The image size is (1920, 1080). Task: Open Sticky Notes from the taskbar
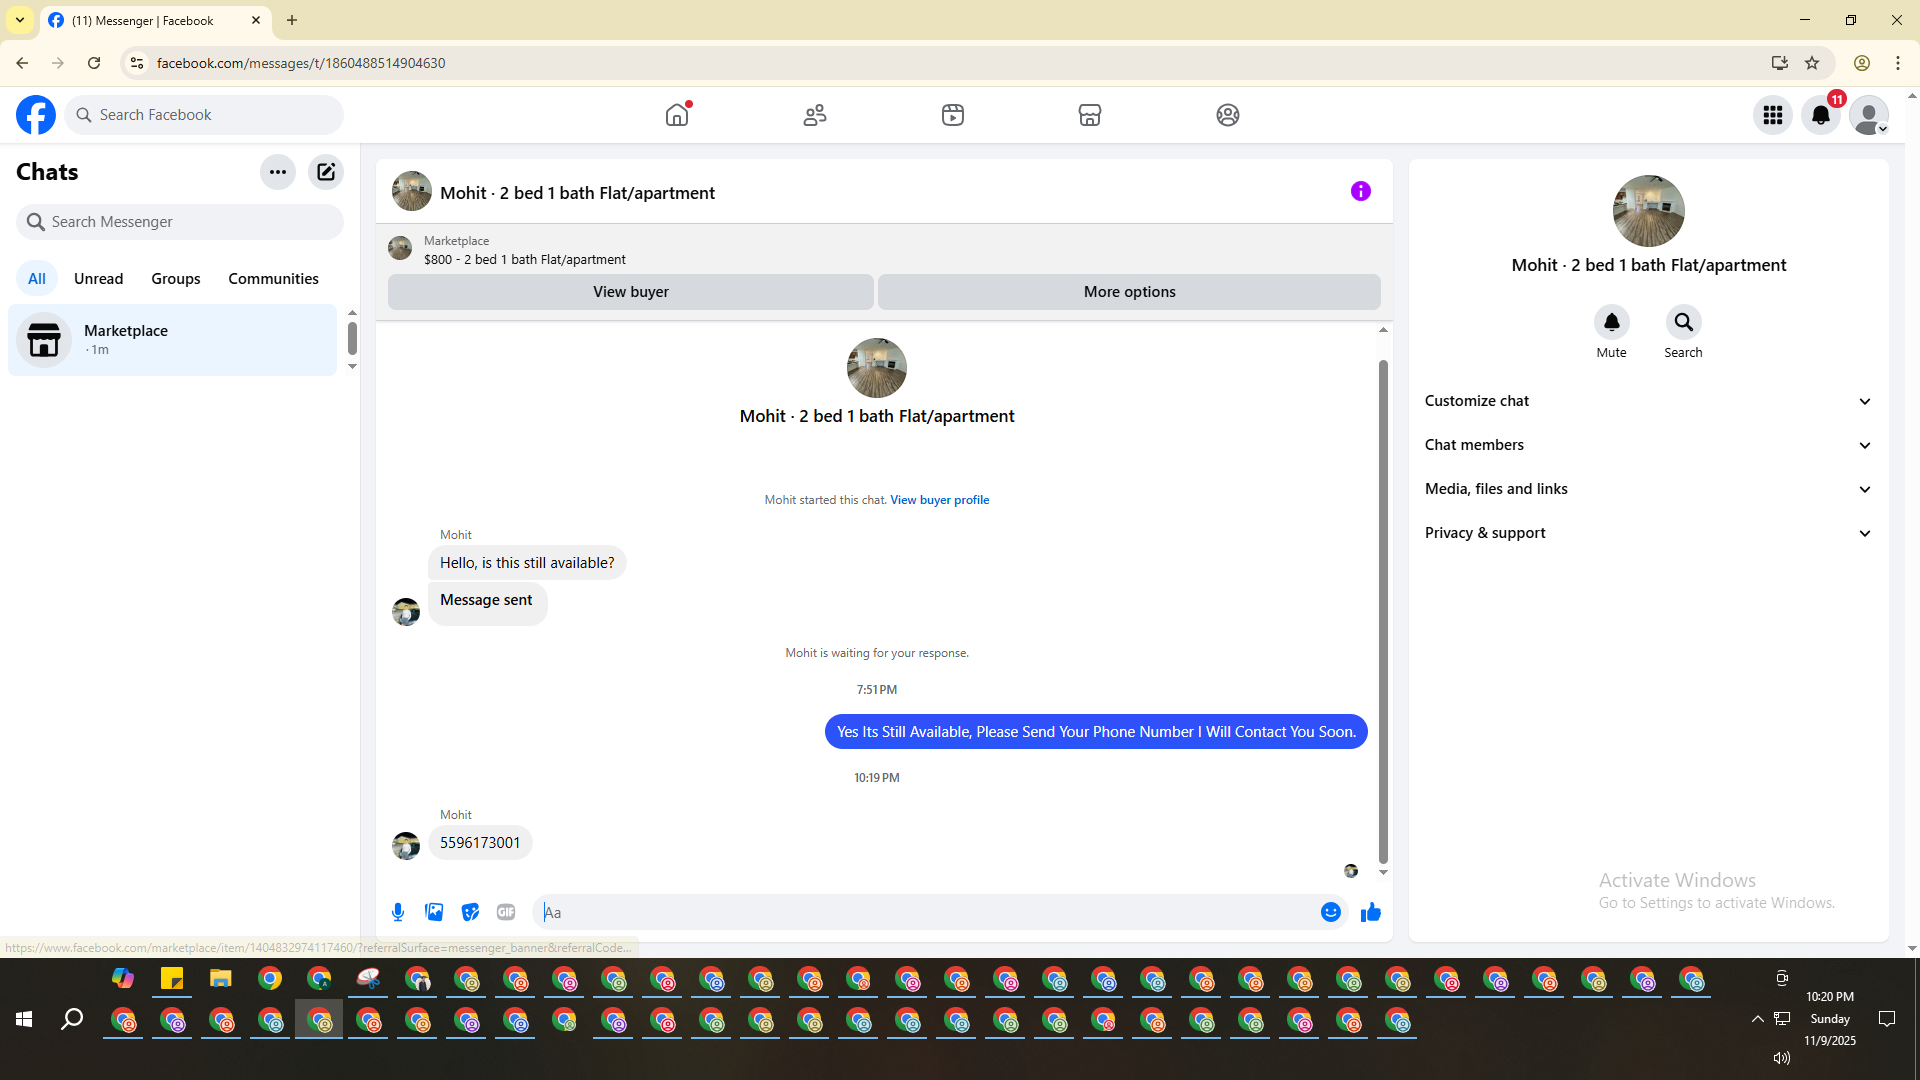tap(172, 978)
